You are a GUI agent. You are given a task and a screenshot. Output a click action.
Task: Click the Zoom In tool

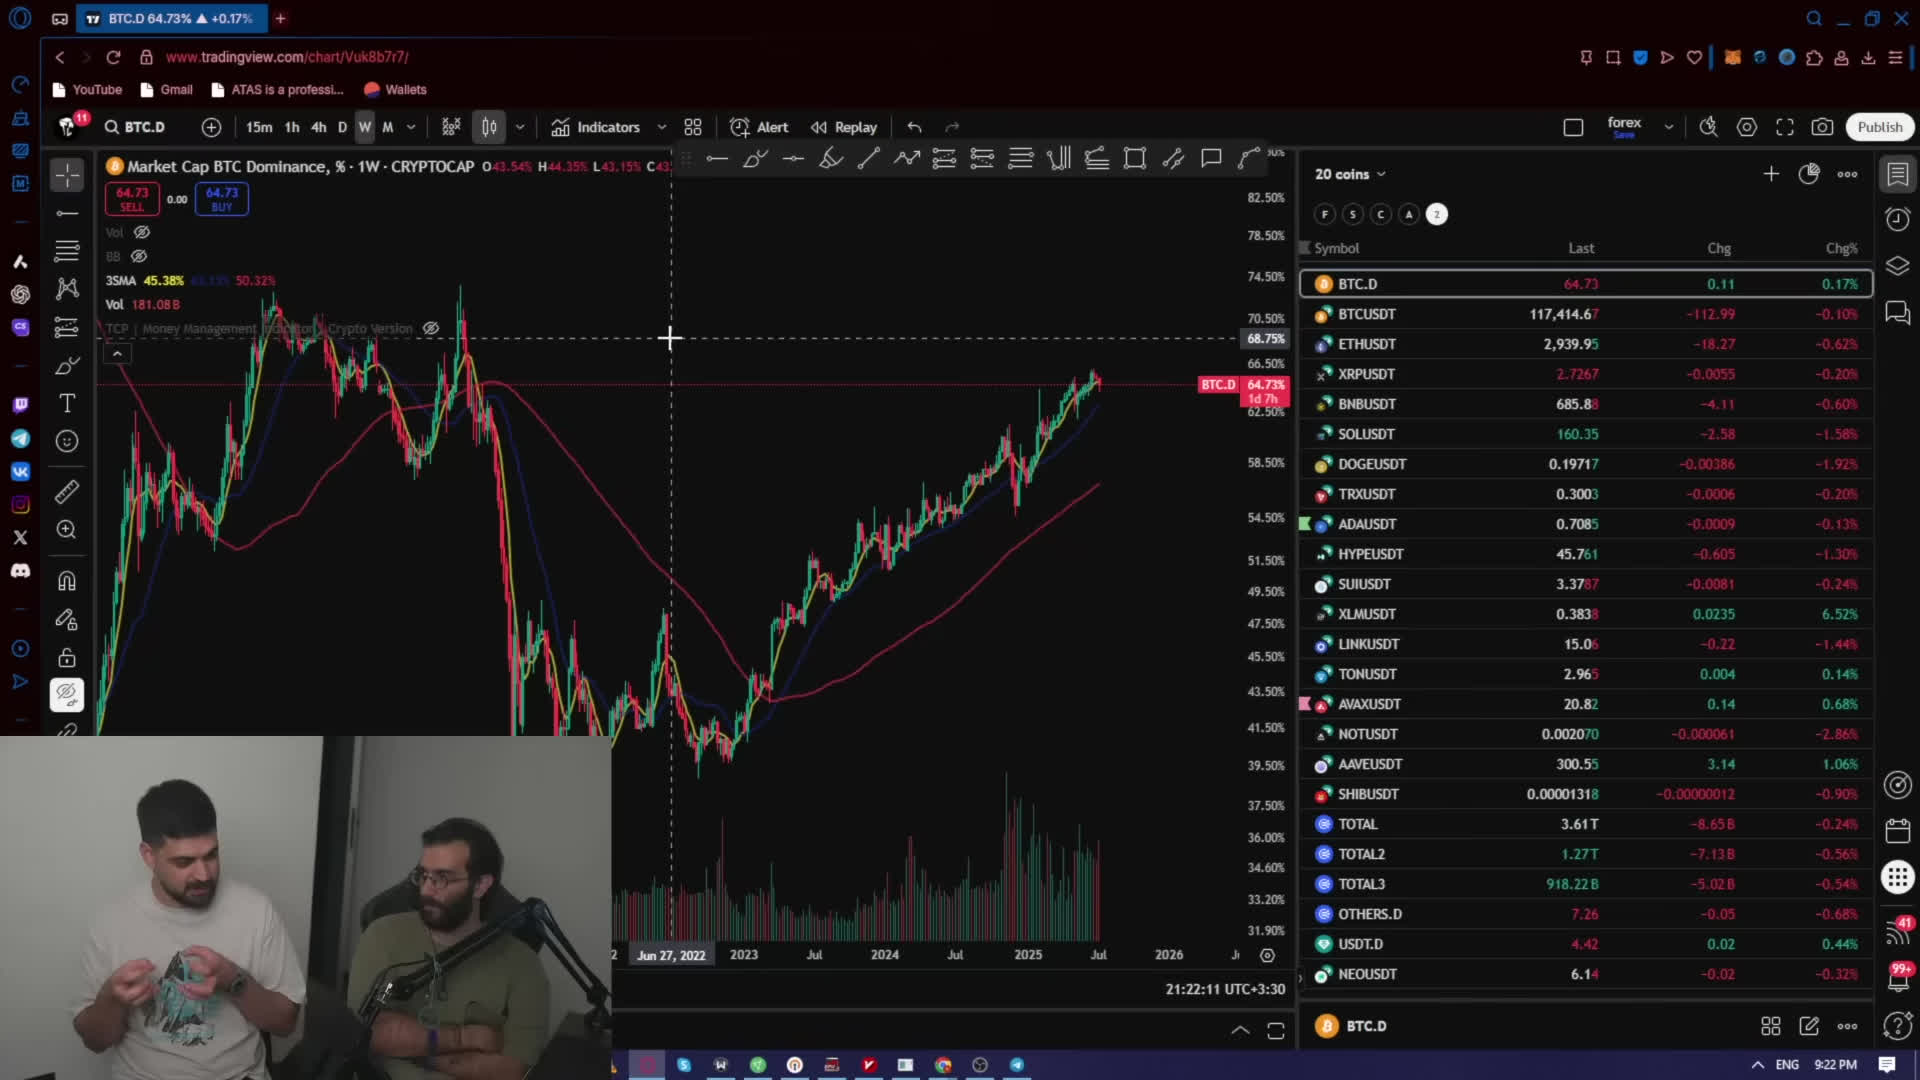pos(67,530)
